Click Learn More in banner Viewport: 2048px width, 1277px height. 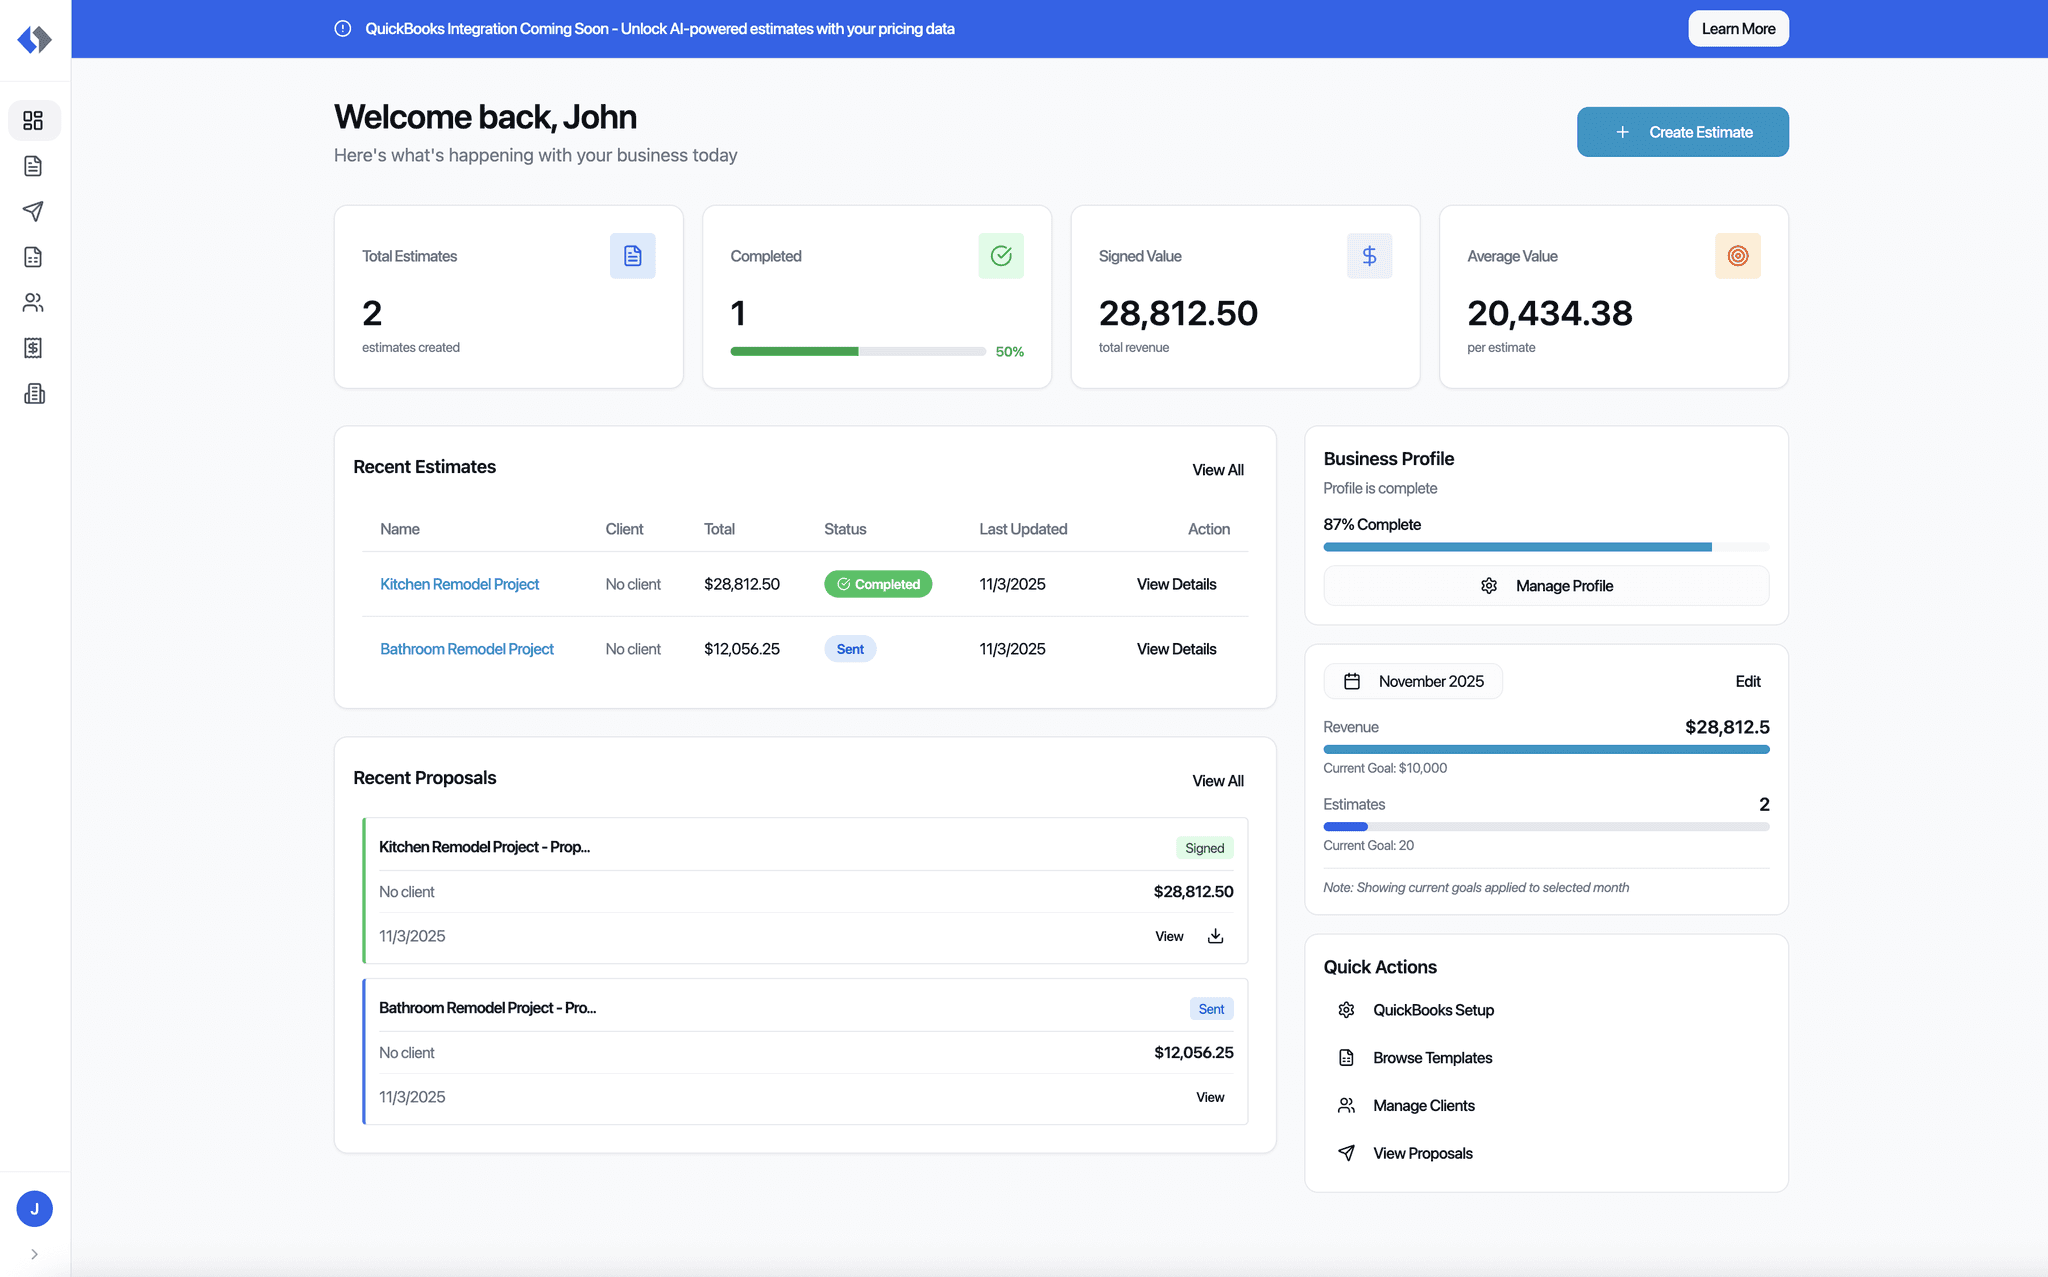(1738, 29)
